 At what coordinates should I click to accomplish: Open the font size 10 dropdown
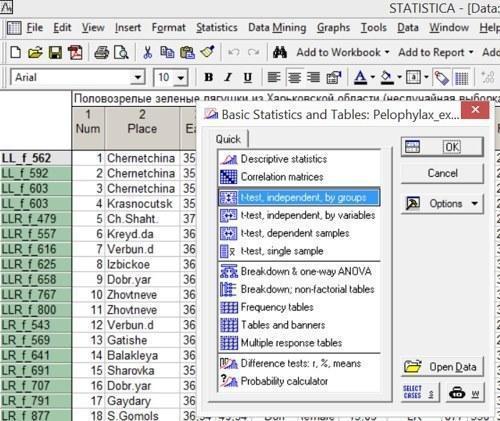(x=180, y=78)
